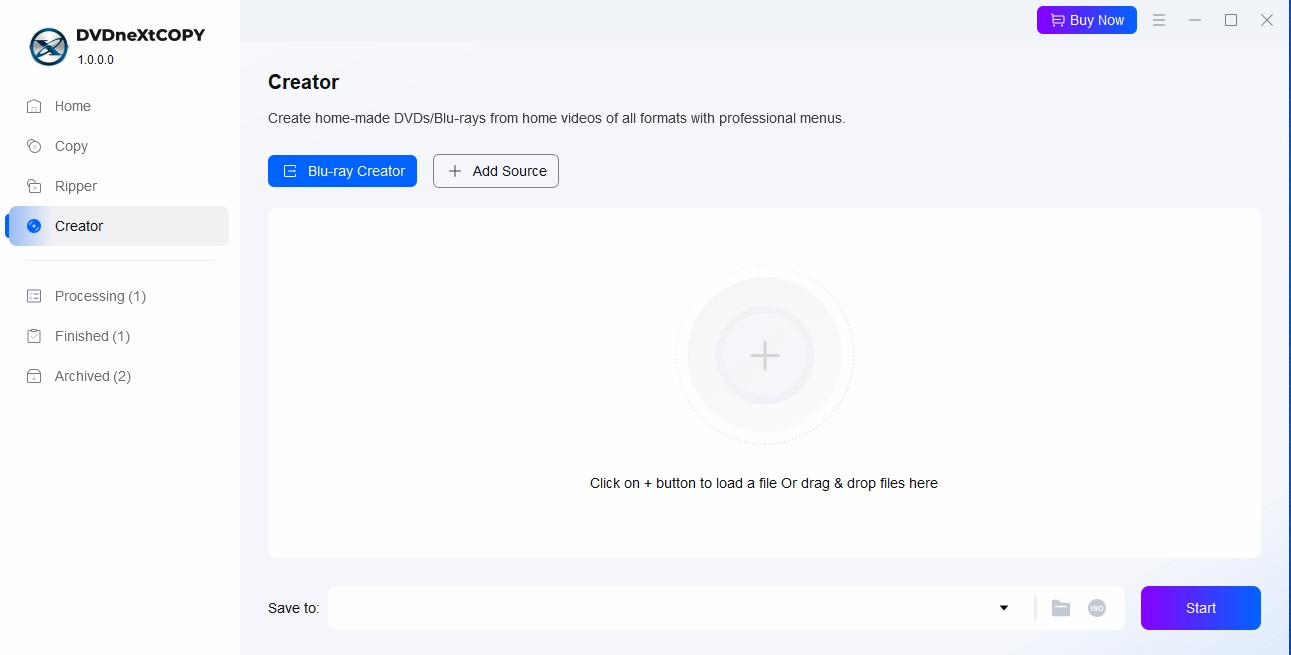Expand the Save to dropdown arrow
Viewport: 1291px width, 655px height.
(1004, 608)
